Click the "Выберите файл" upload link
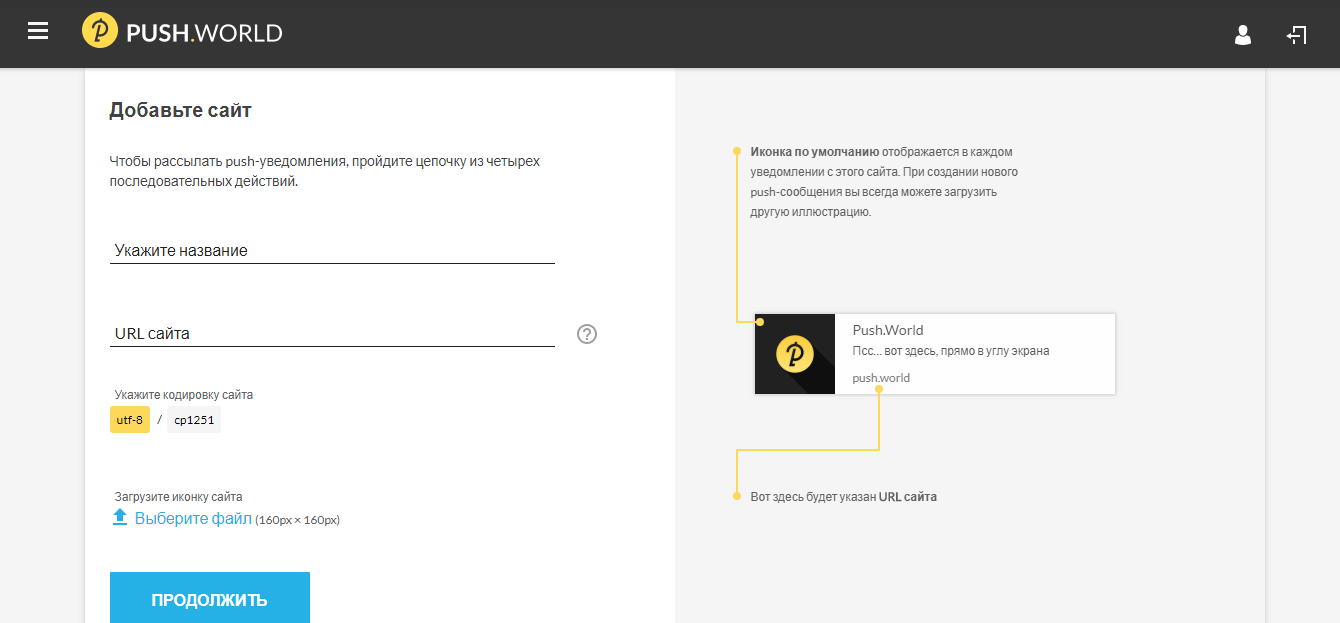 click(x=193, y=519)
